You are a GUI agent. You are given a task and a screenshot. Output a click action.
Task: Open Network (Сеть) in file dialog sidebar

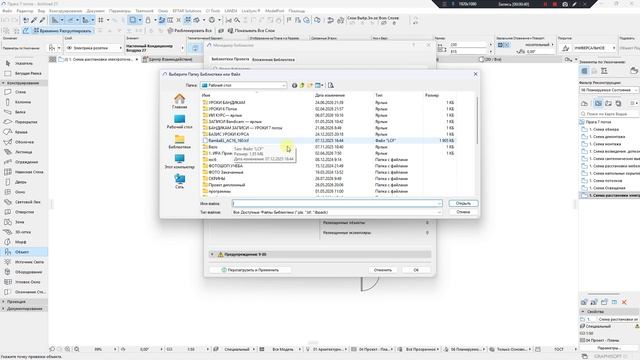point(180,181)
